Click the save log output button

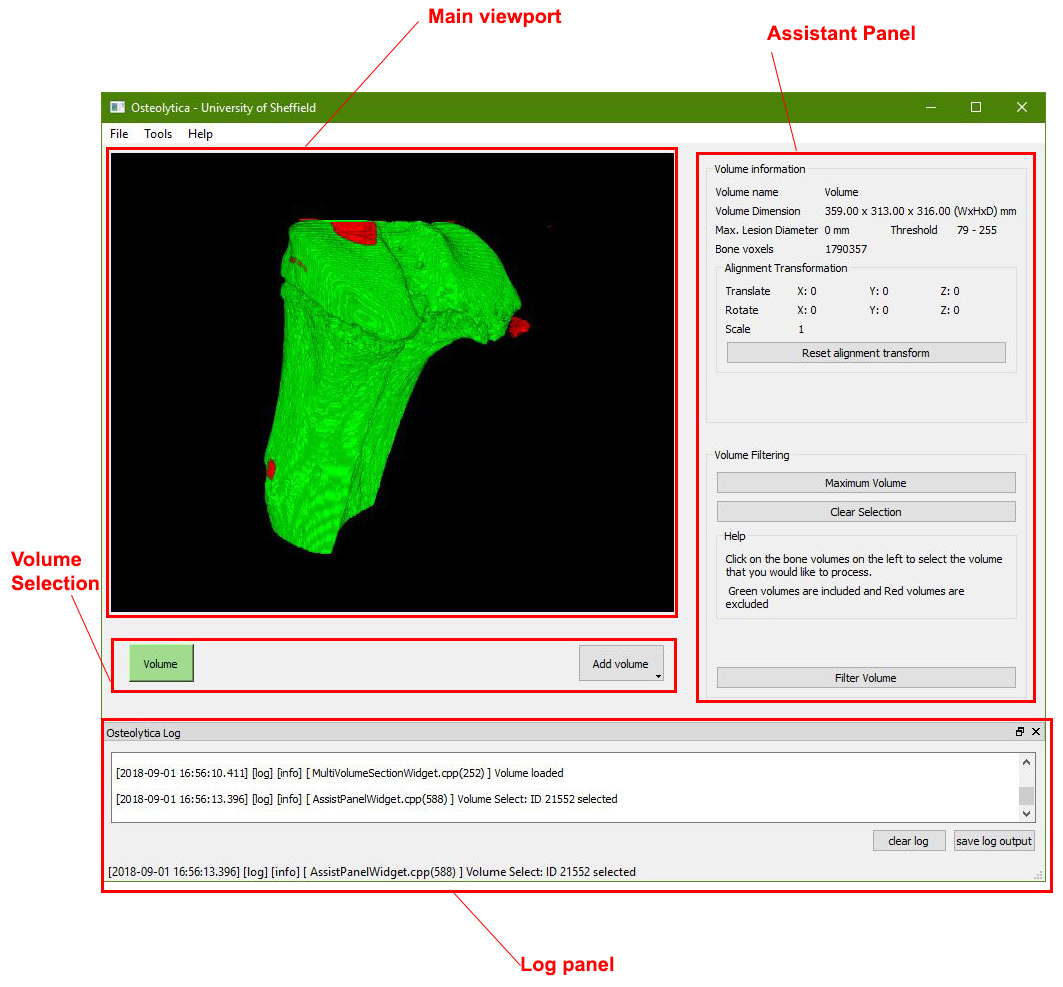pos(994,841)
